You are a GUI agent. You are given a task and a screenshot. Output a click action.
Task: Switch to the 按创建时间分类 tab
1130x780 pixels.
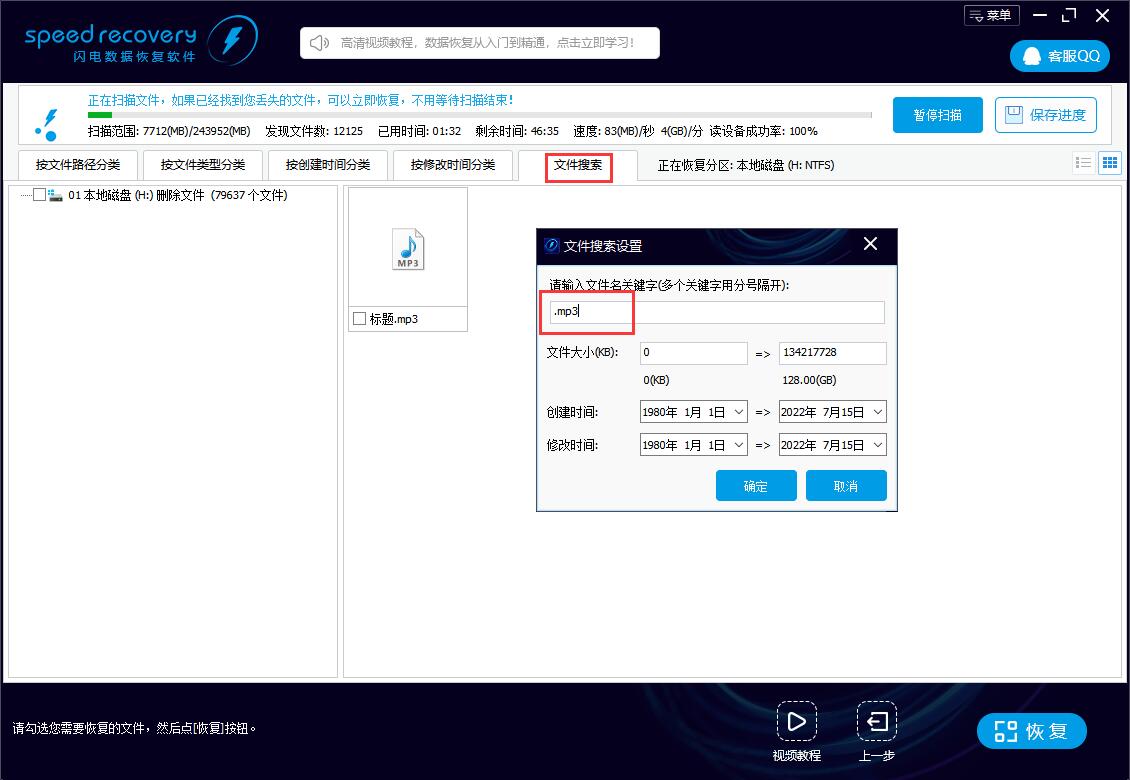click(x=328, y=165)
